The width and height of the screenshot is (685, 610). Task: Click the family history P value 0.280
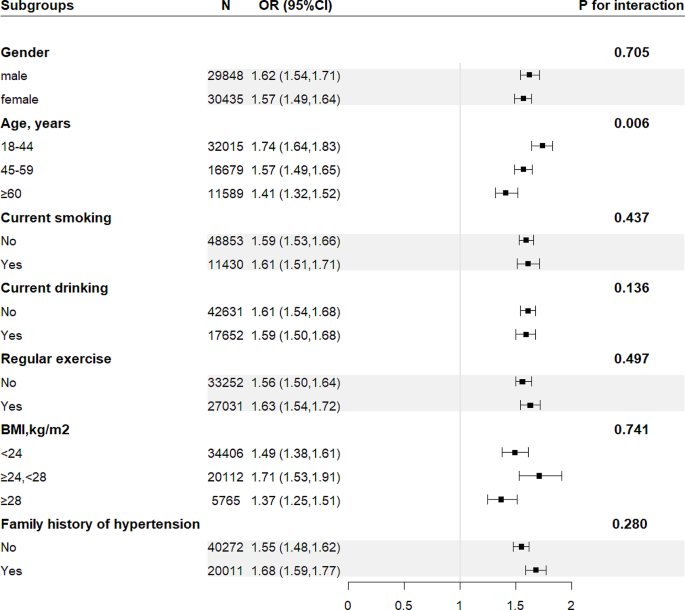[x=630, y=524]
